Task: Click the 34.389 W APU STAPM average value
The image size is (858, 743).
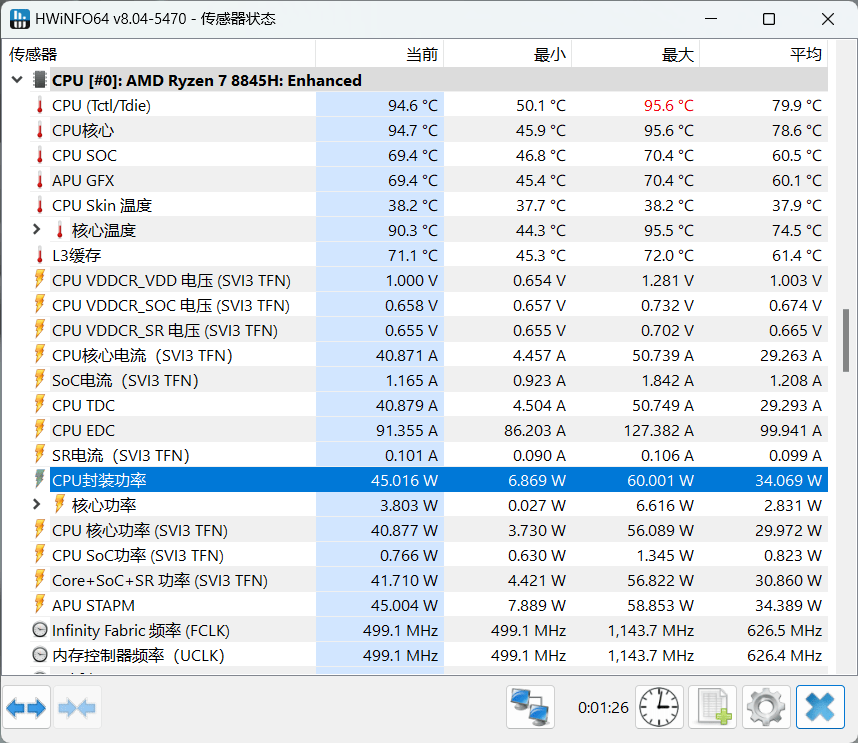Action: (x=789, y=606)
